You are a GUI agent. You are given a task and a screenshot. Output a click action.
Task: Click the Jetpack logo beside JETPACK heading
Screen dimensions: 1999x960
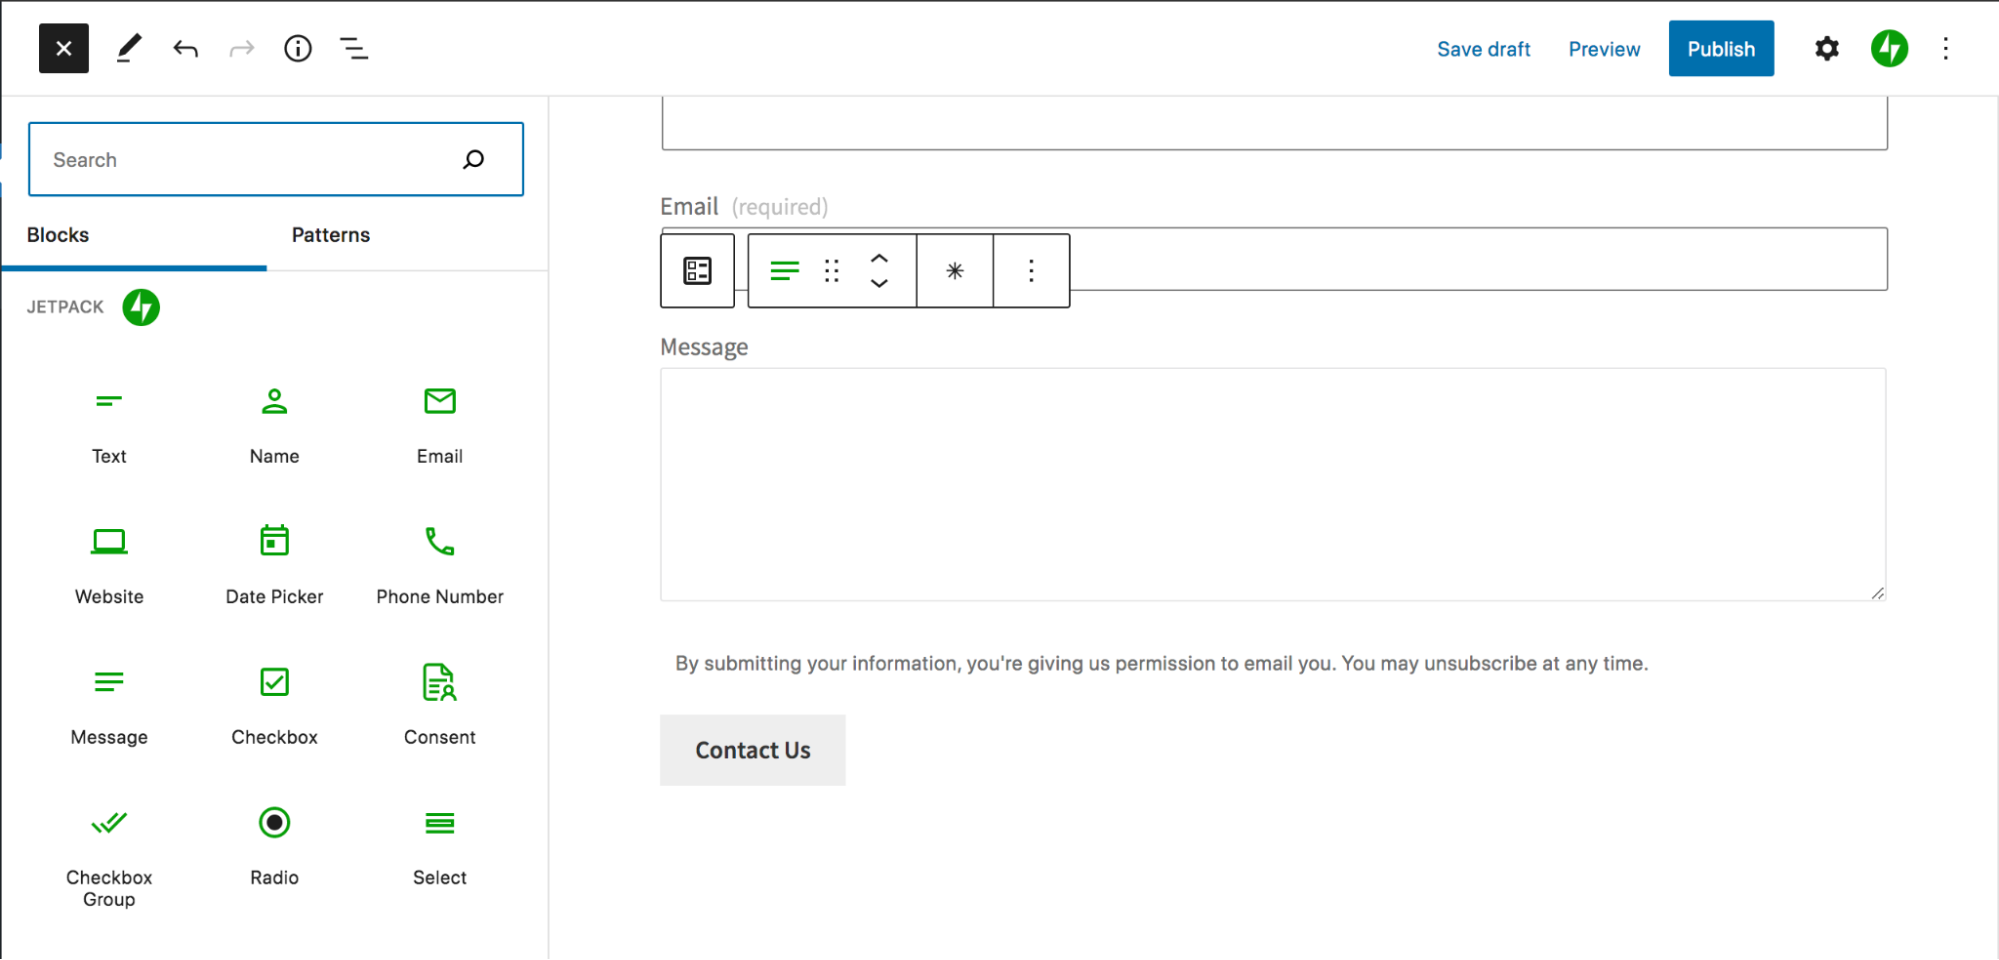coord(141,307)
